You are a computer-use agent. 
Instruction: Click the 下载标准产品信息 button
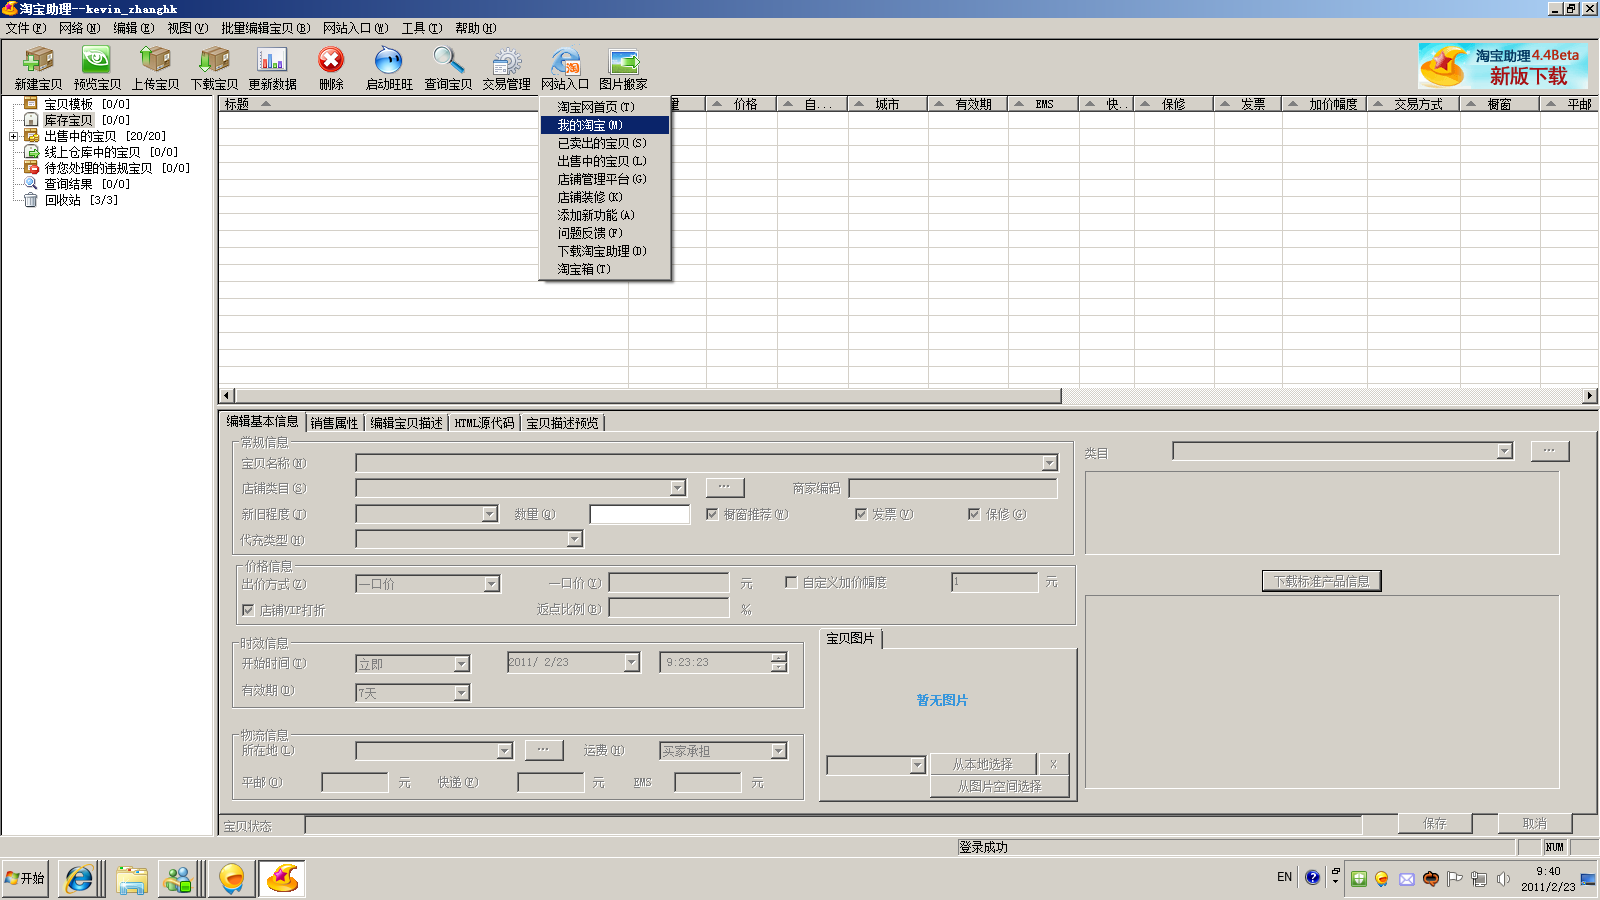point(1321,581)
